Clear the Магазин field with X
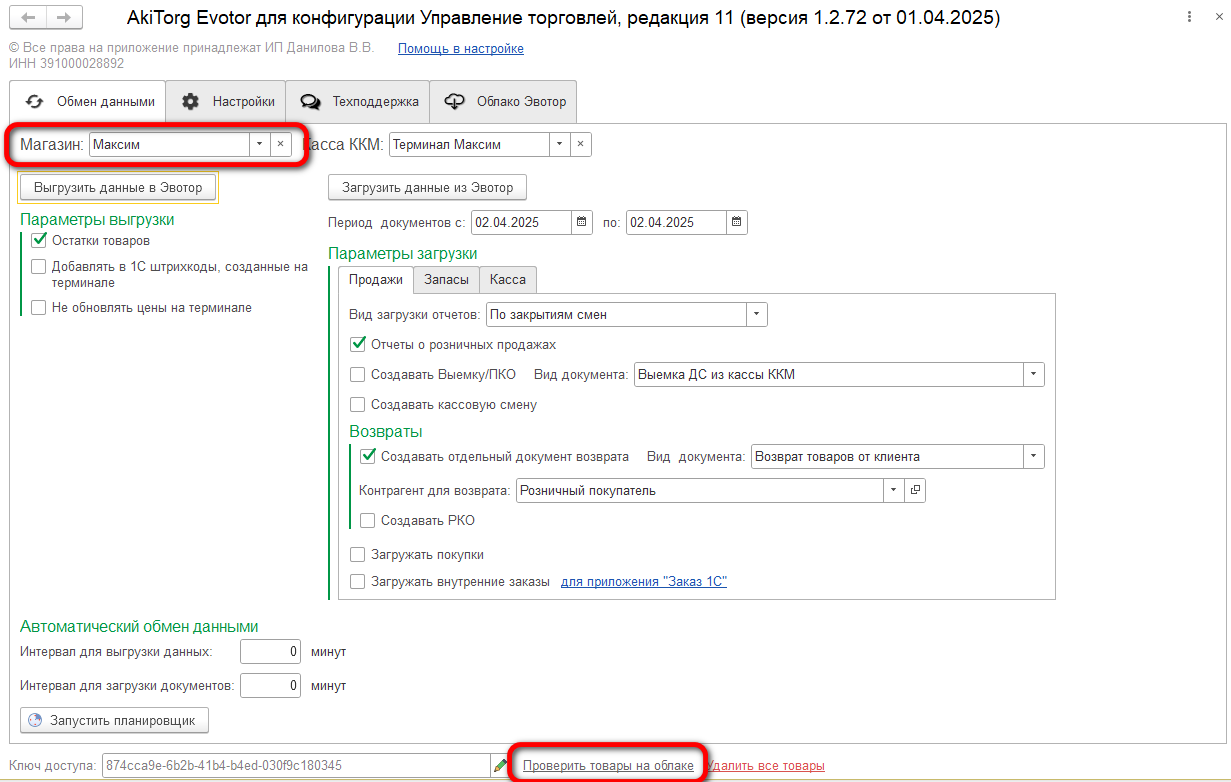 pyautogui.click(x=280, y=144)
